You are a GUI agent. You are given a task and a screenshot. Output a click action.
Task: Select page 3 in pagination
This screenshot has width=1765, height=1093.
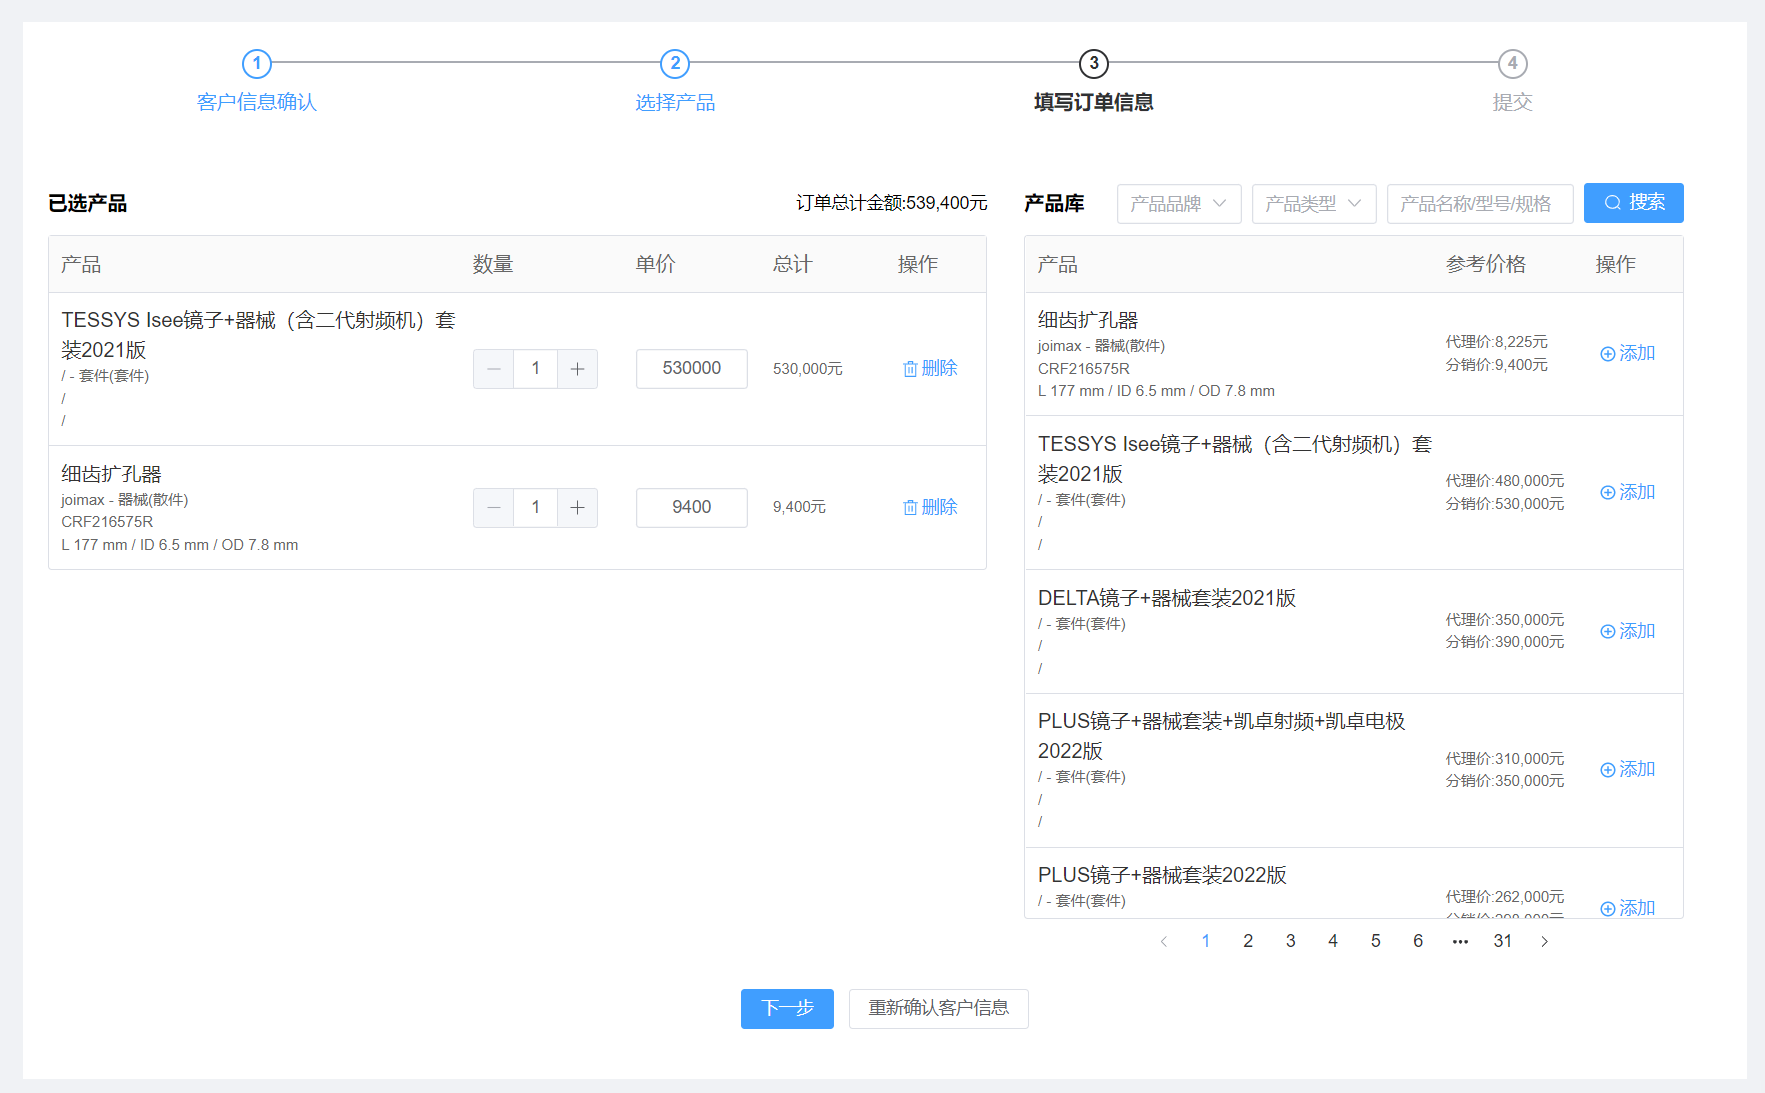tap(1291, 942)
